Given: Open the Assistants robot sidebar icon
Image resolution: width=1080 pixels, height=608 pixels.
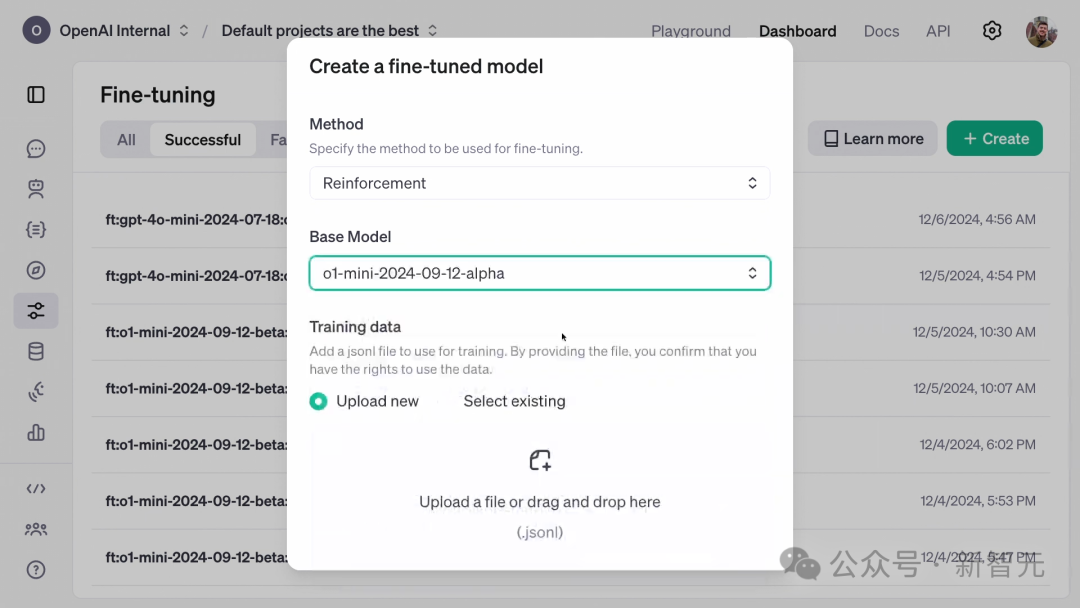Looking at the screenshot, I should click(36, 189).
